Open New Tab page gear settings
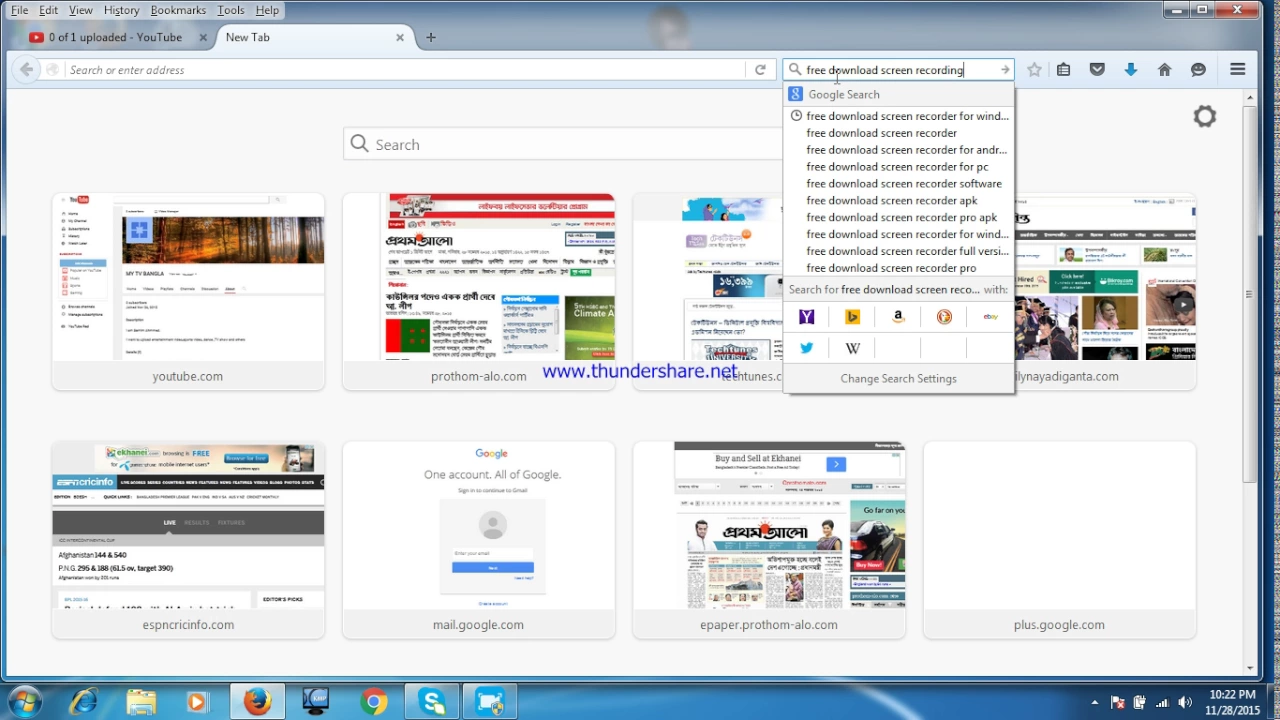 (x=1205, y=116)
